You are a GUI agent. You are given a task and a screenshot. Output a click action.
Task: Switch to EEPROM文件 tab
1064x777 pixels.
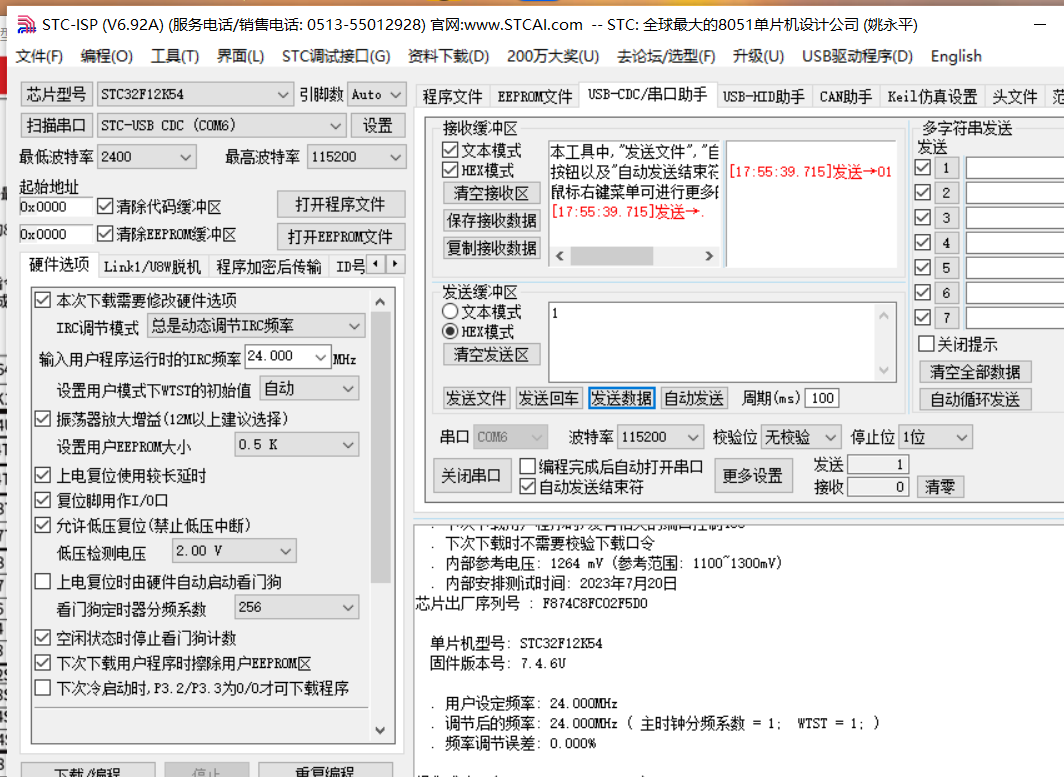pyautogui.click(x=535, y=97)
